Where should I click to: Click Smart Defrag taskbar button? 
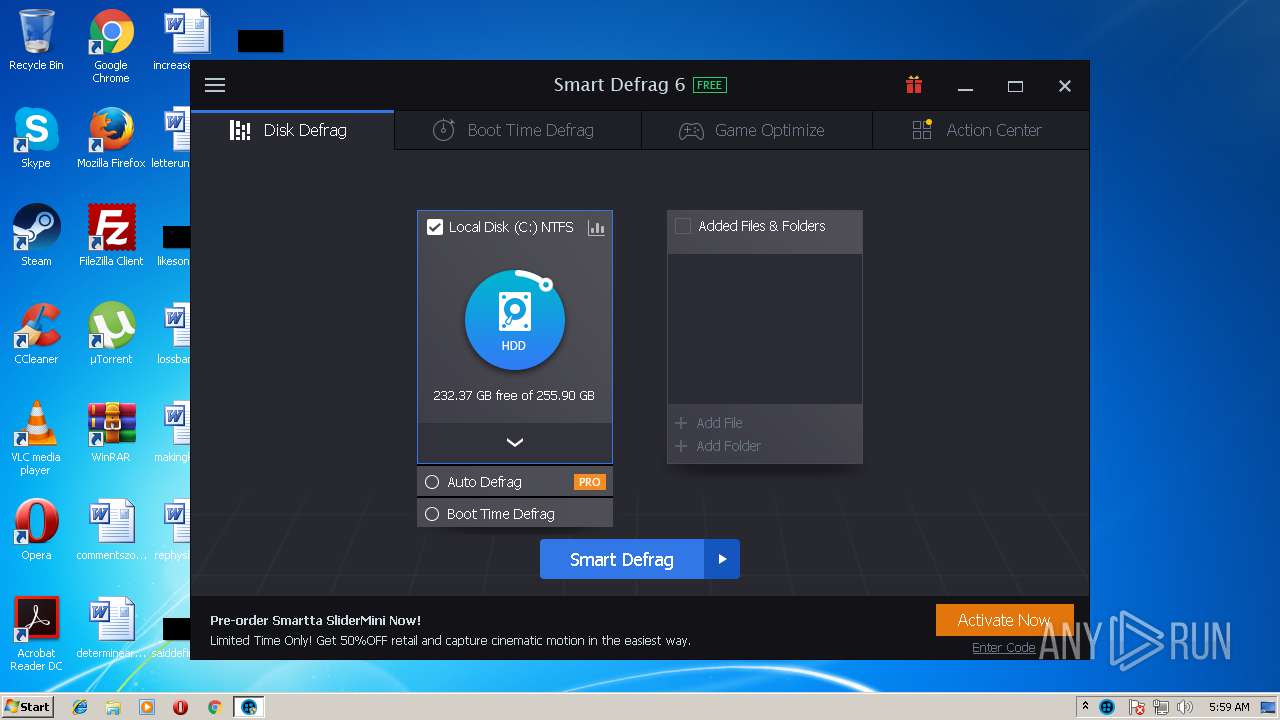[x=248, y=707]
